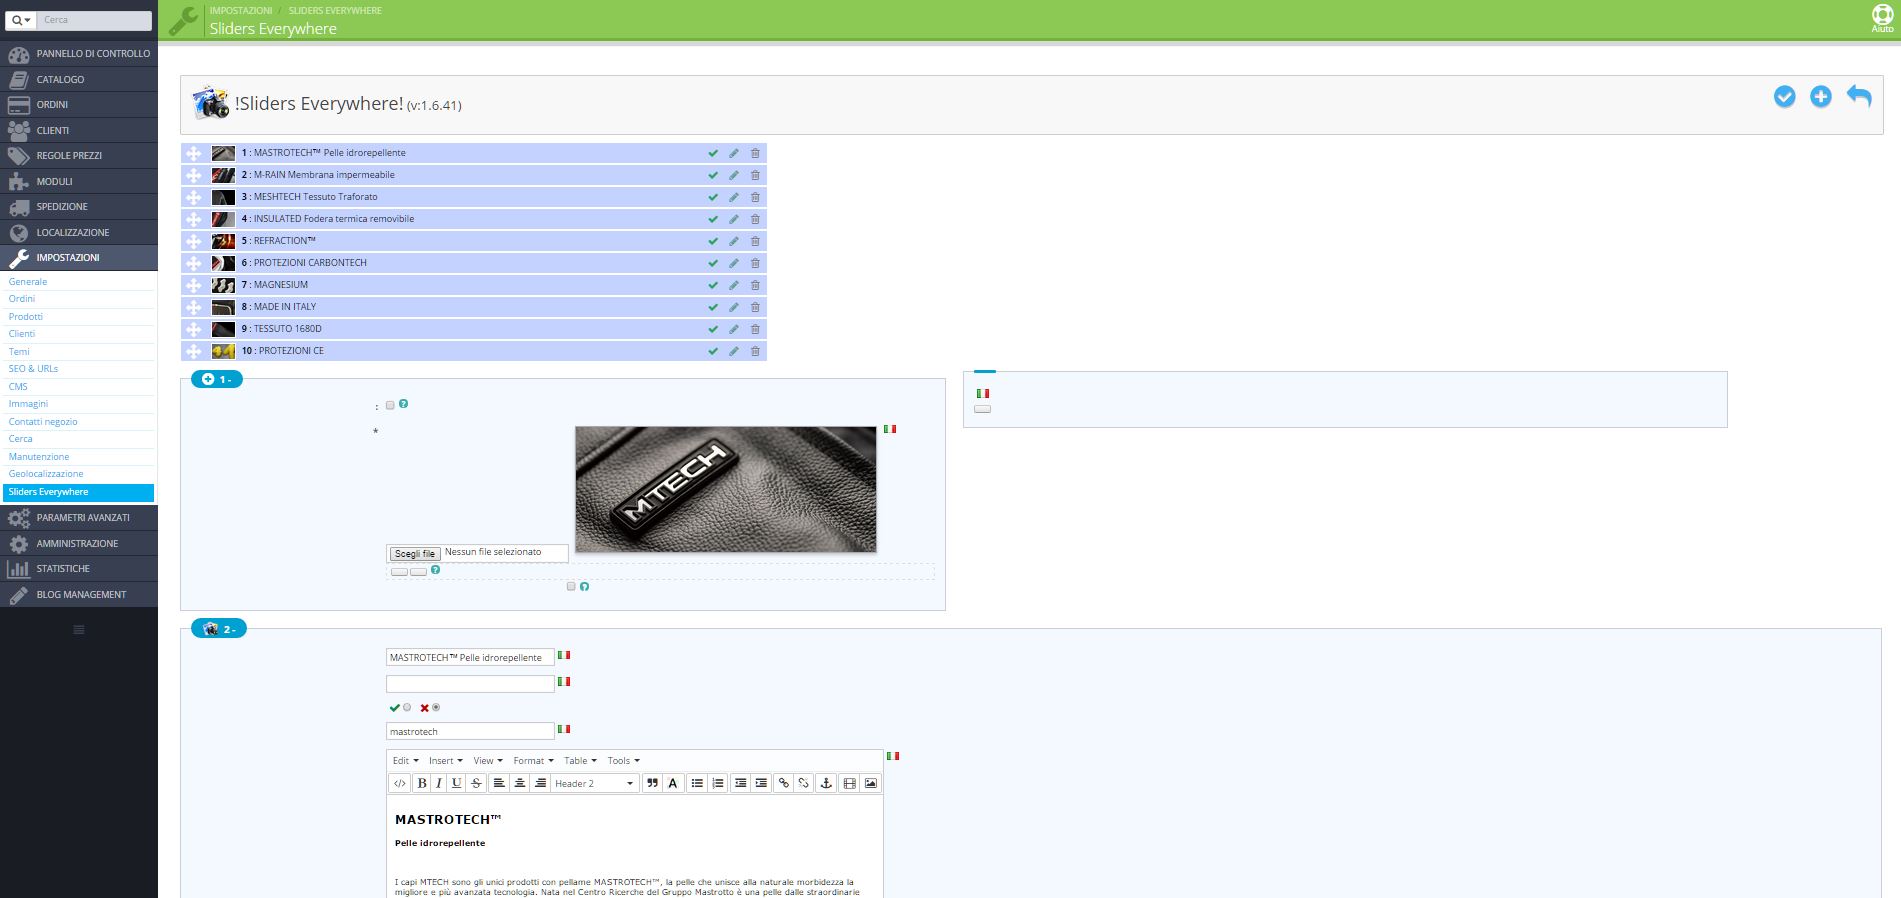The image size is (1901, 898).
Task: Open Blog Management in the sidebar
Action: [79, 595]
